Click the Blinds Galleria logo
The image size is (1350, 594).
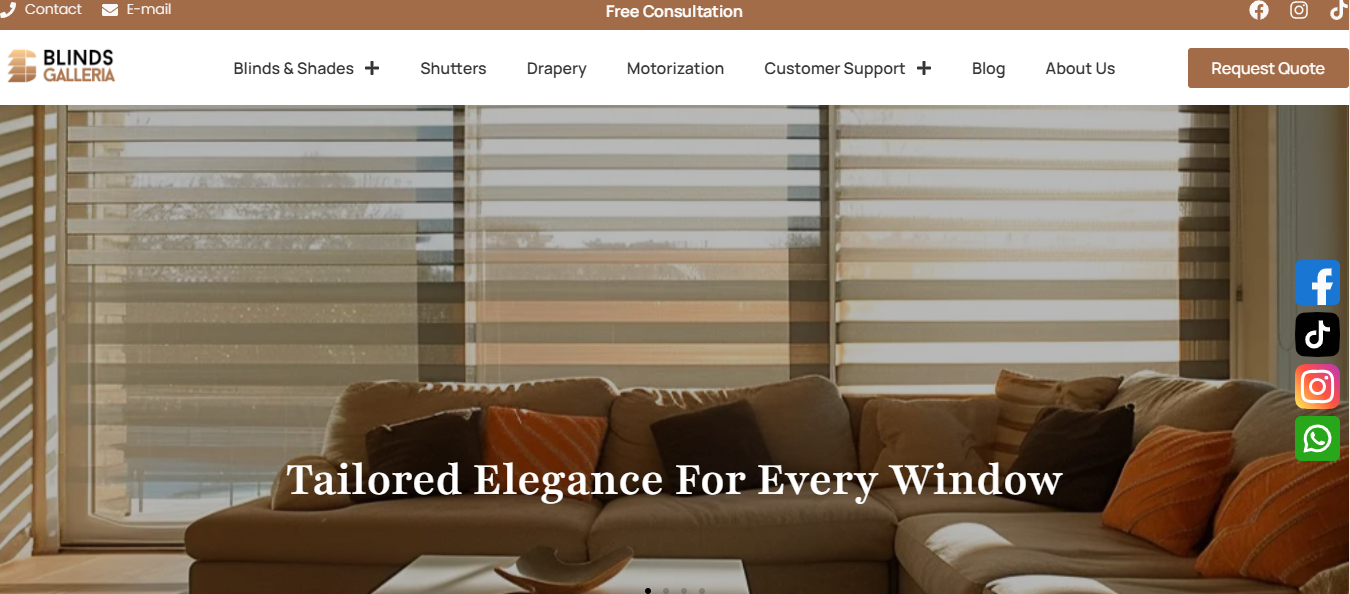[61, 66]
